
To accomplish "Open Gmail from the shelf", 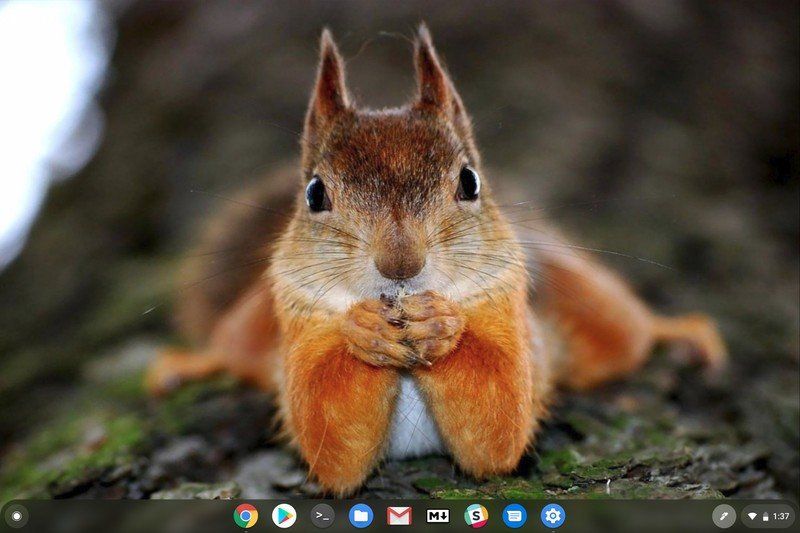I will pyautogui.click(x=399, y=516).
